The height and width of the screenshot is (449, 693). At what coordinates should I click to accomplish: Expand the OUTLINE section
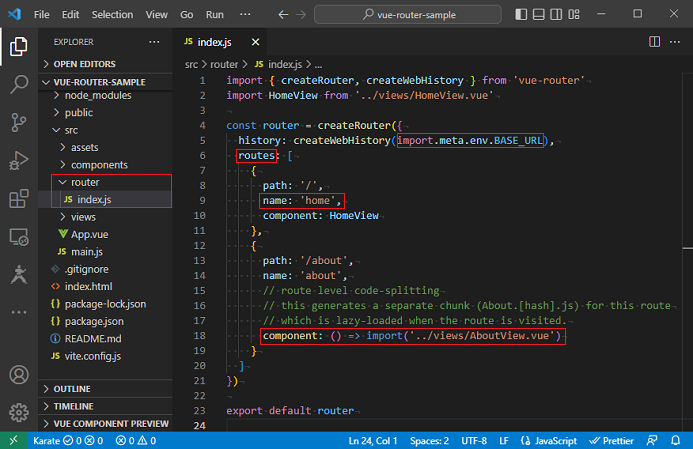point(105,389)
